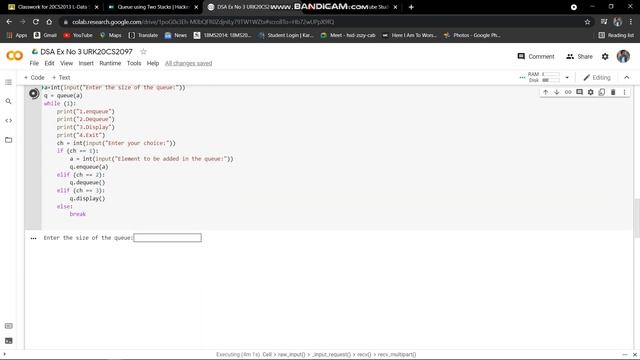Copy link to cell icon
Screen dimensions: 640x360
pos(568,92)
